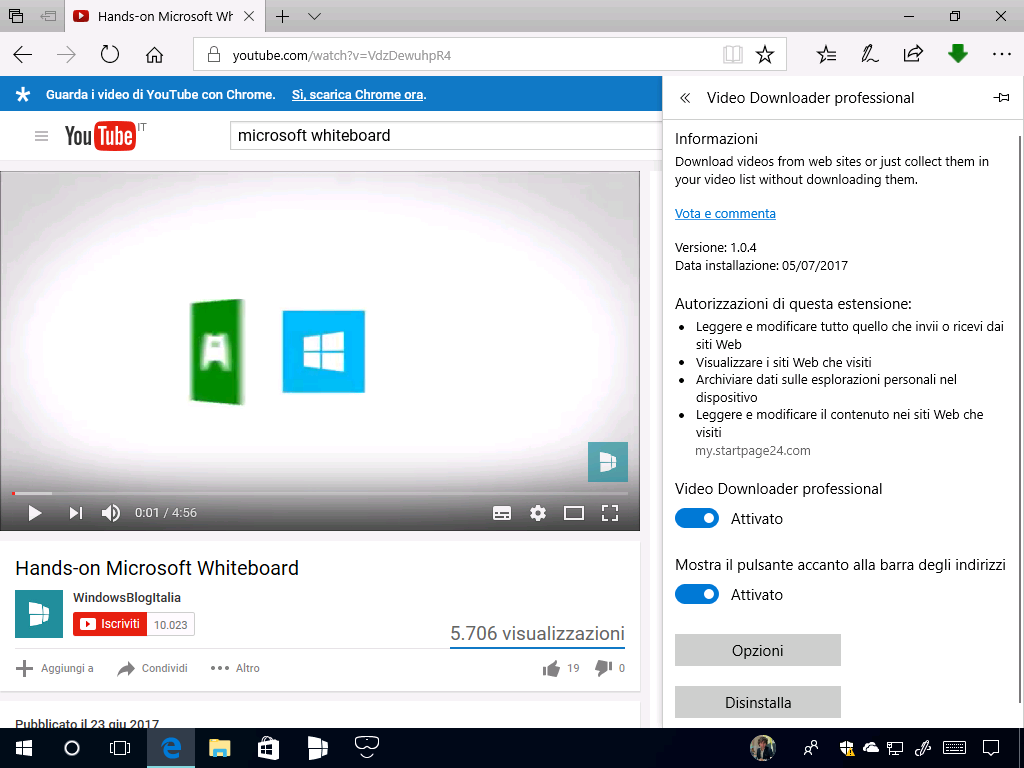
Task: Open the Vota e commenta link
Action: pos(725,214)
